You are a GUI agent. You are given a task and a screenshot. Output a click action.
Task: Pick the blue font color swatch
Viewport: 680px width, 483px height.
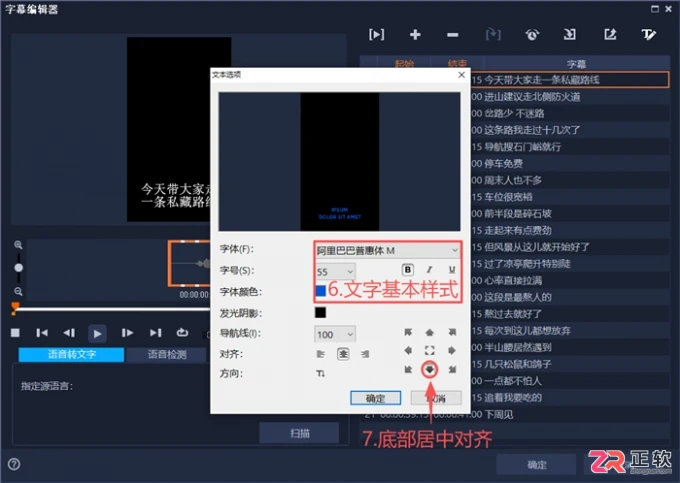click(320, 290)
